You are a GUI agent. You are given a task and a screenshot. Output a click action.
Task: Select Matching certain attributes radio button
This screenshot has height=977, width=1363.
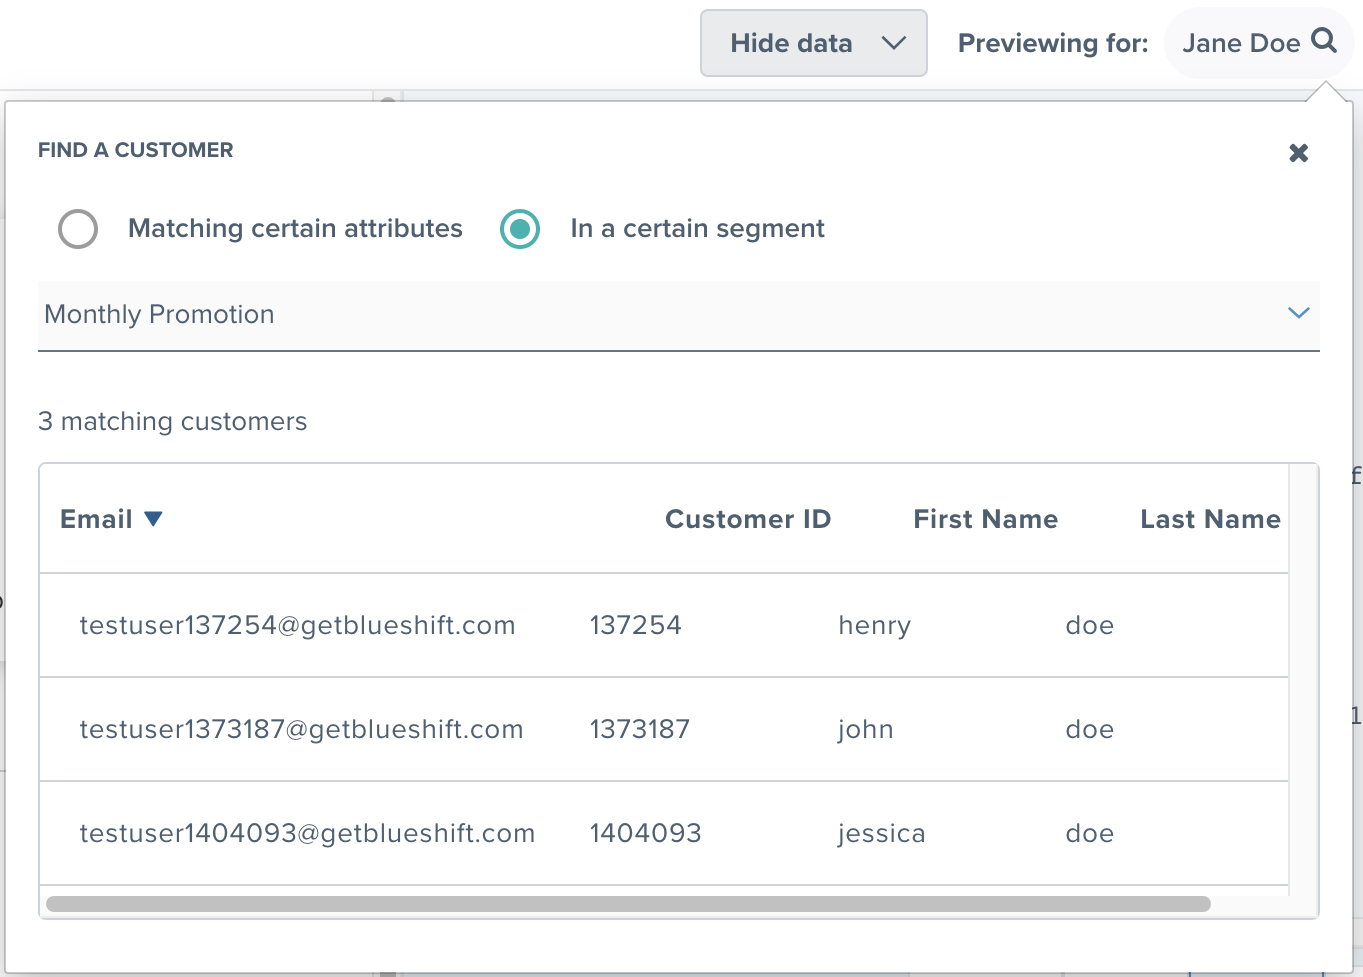78,229
